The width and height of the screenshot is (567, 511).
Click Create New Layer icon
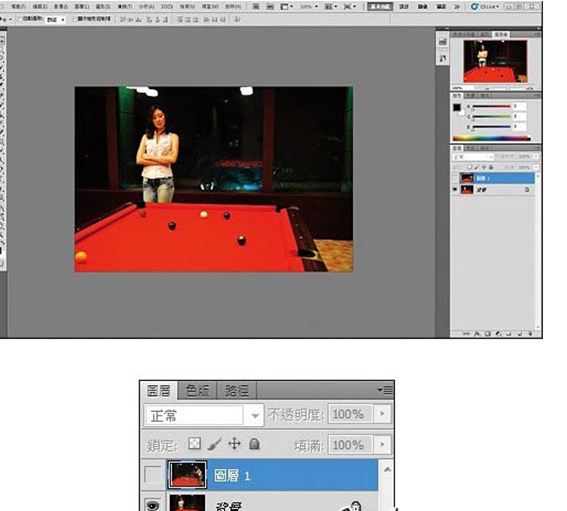click(x=520, y=334)
